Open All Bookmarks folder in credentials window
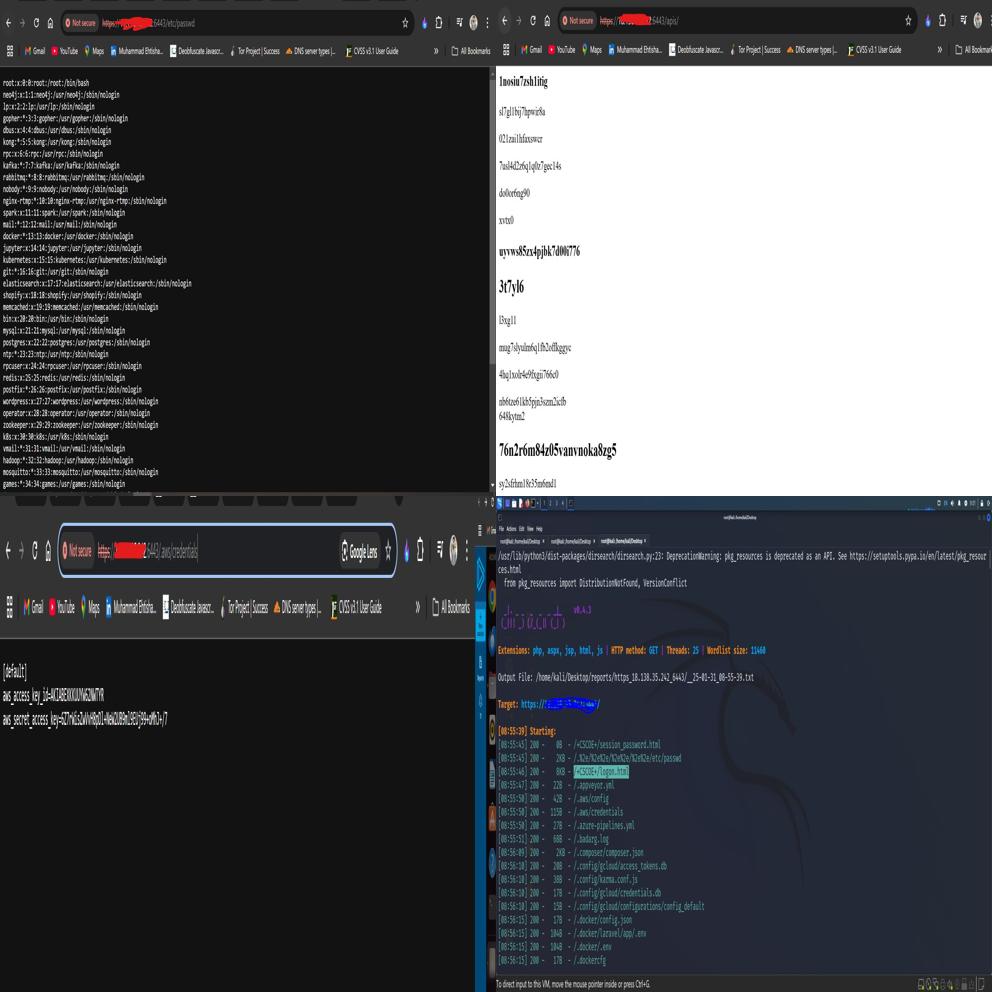The width and height of the screenshot is (992, 992). tap(450, 607)
